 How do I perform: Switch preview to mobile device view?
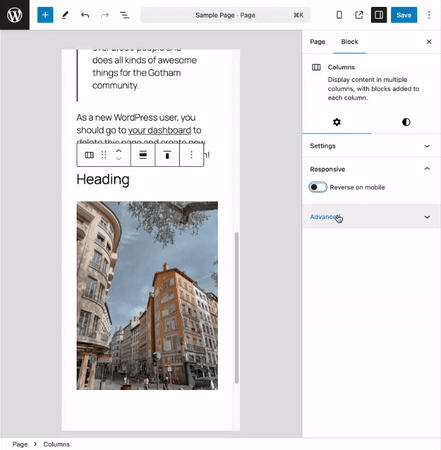339,15
